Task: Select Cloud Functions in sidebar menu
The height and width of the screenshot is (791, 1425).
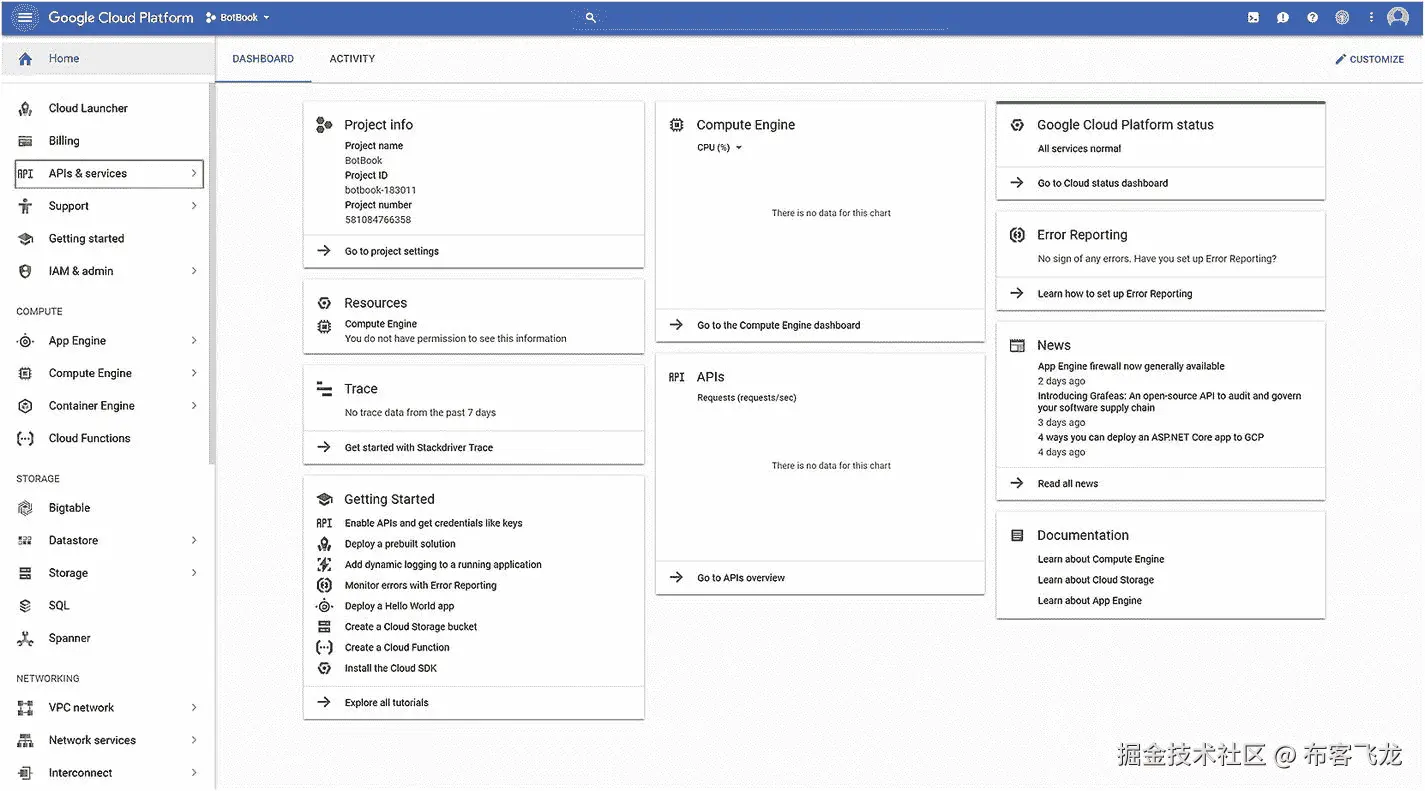Action: (x=90, y=438)
